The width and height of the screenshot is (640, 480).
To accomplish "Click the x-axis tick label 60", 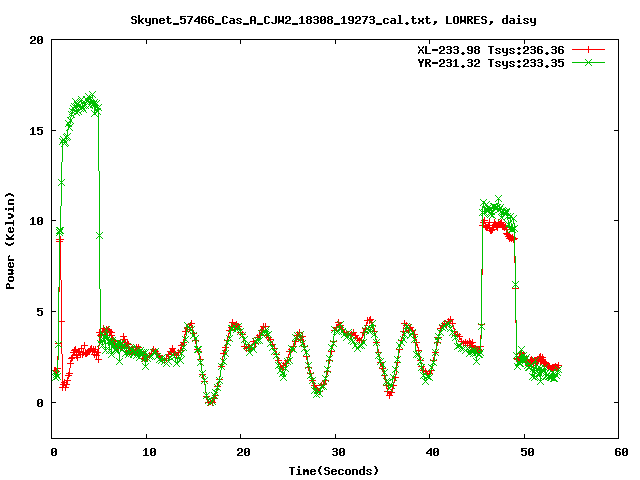I will (x=620, y=452).
